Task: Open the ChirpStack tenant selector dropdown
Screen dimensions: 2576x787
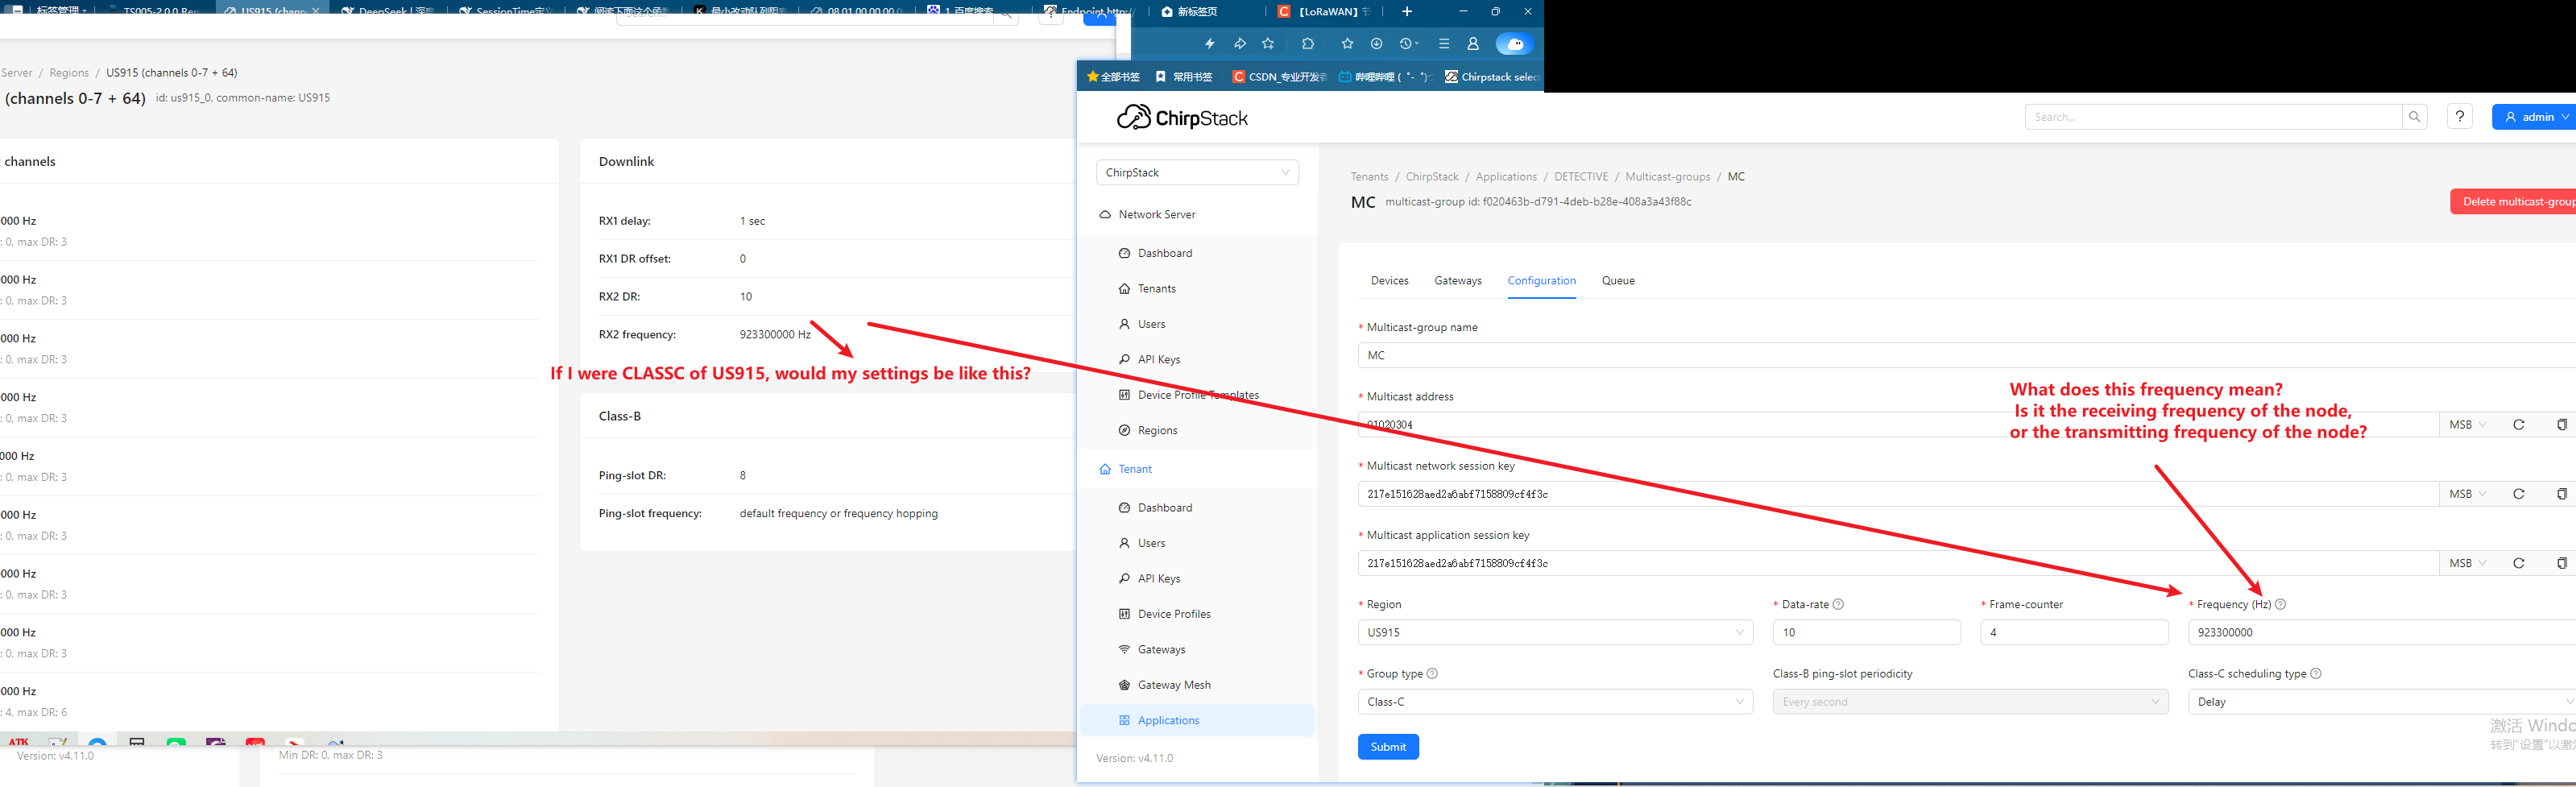Action: [x=1197, y=173]
